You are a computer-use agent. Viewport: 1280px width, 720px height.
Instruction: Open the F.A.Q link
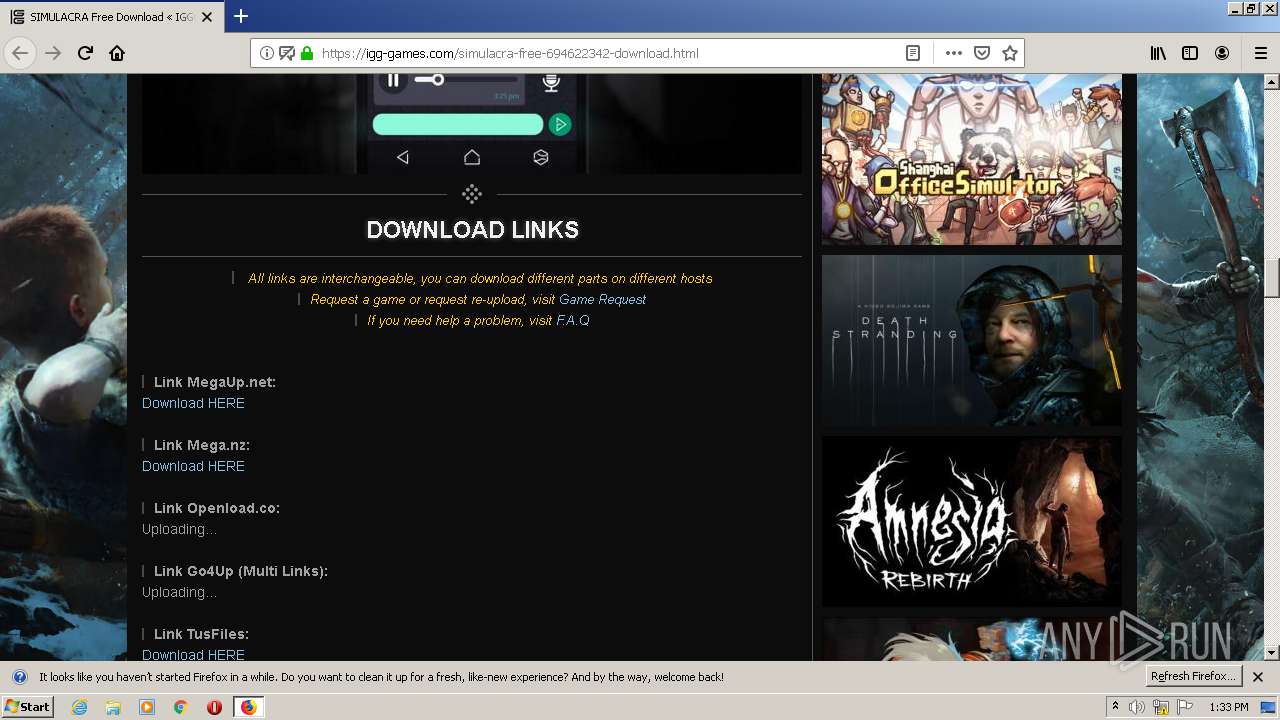(573, 320)
